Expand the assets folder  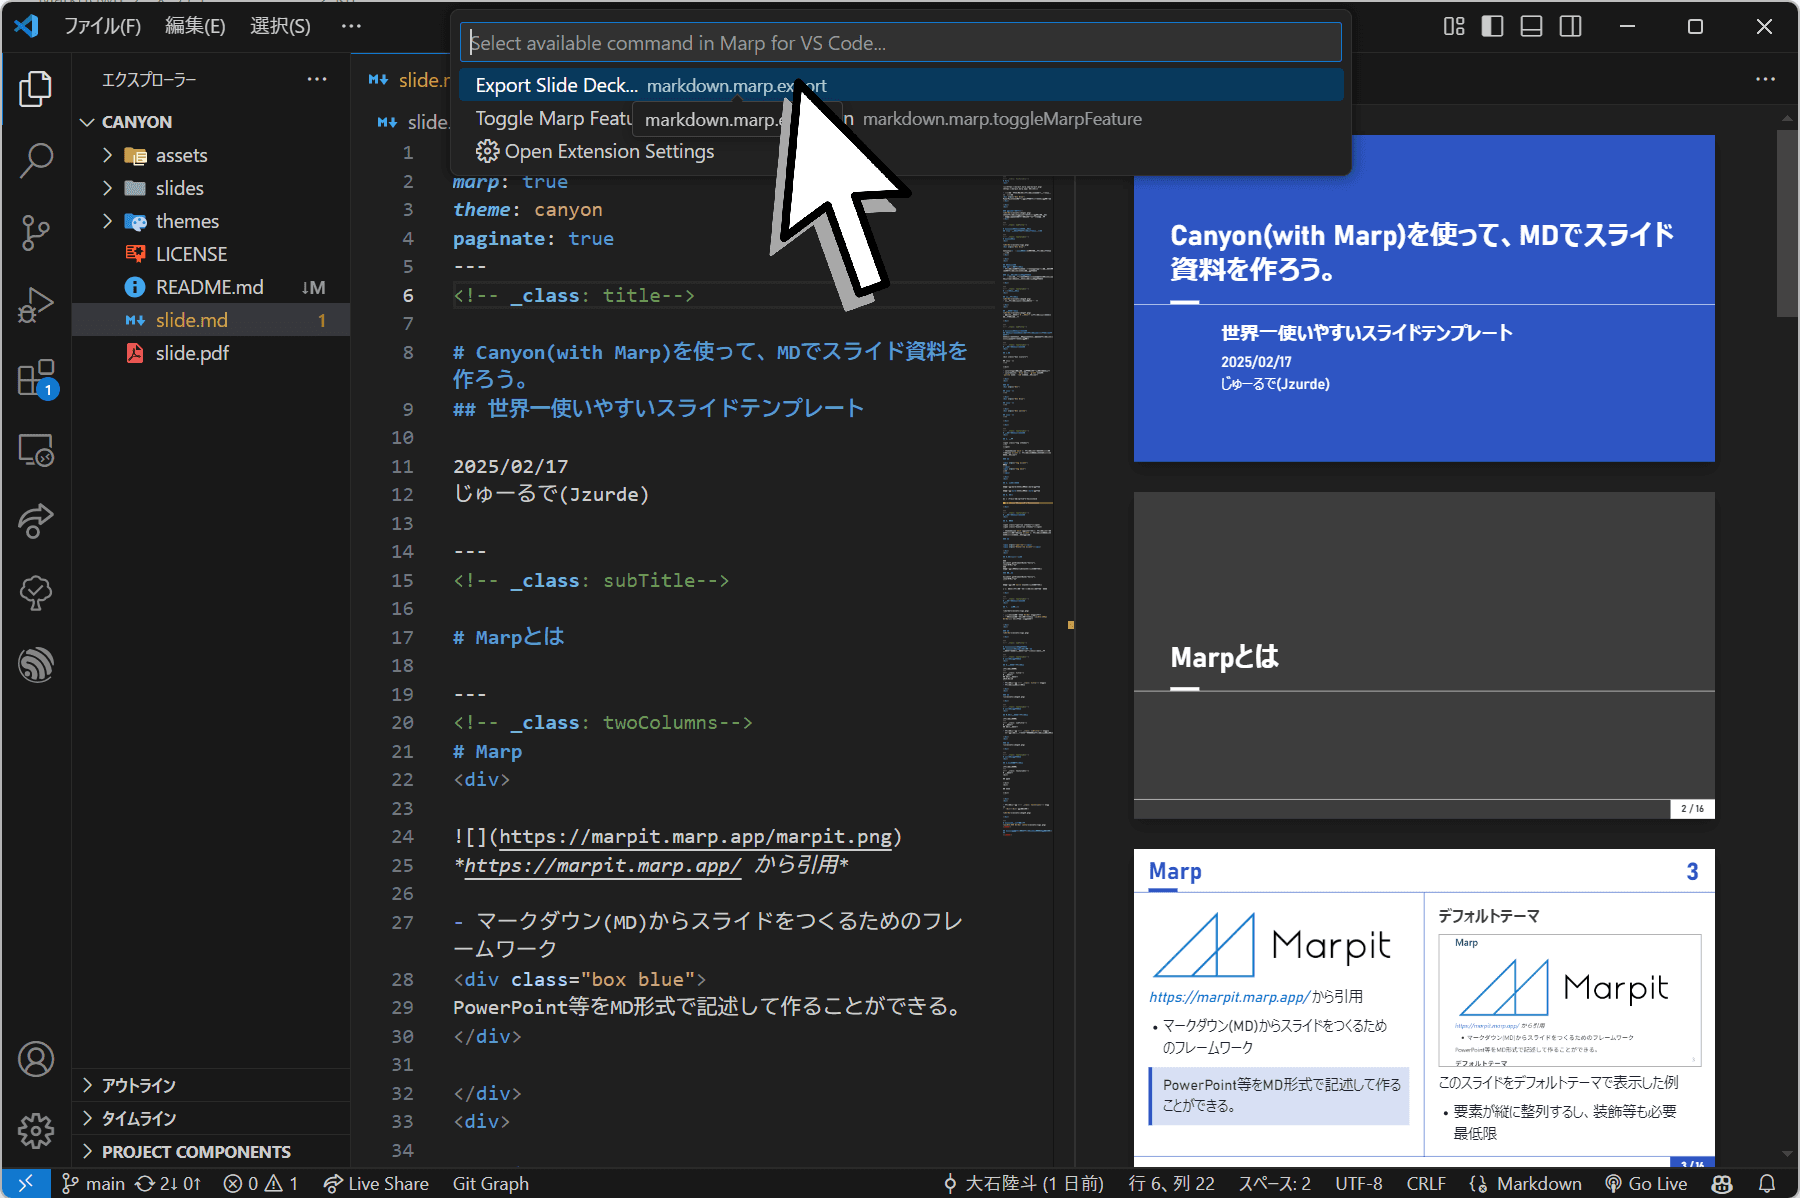point(181,155)
